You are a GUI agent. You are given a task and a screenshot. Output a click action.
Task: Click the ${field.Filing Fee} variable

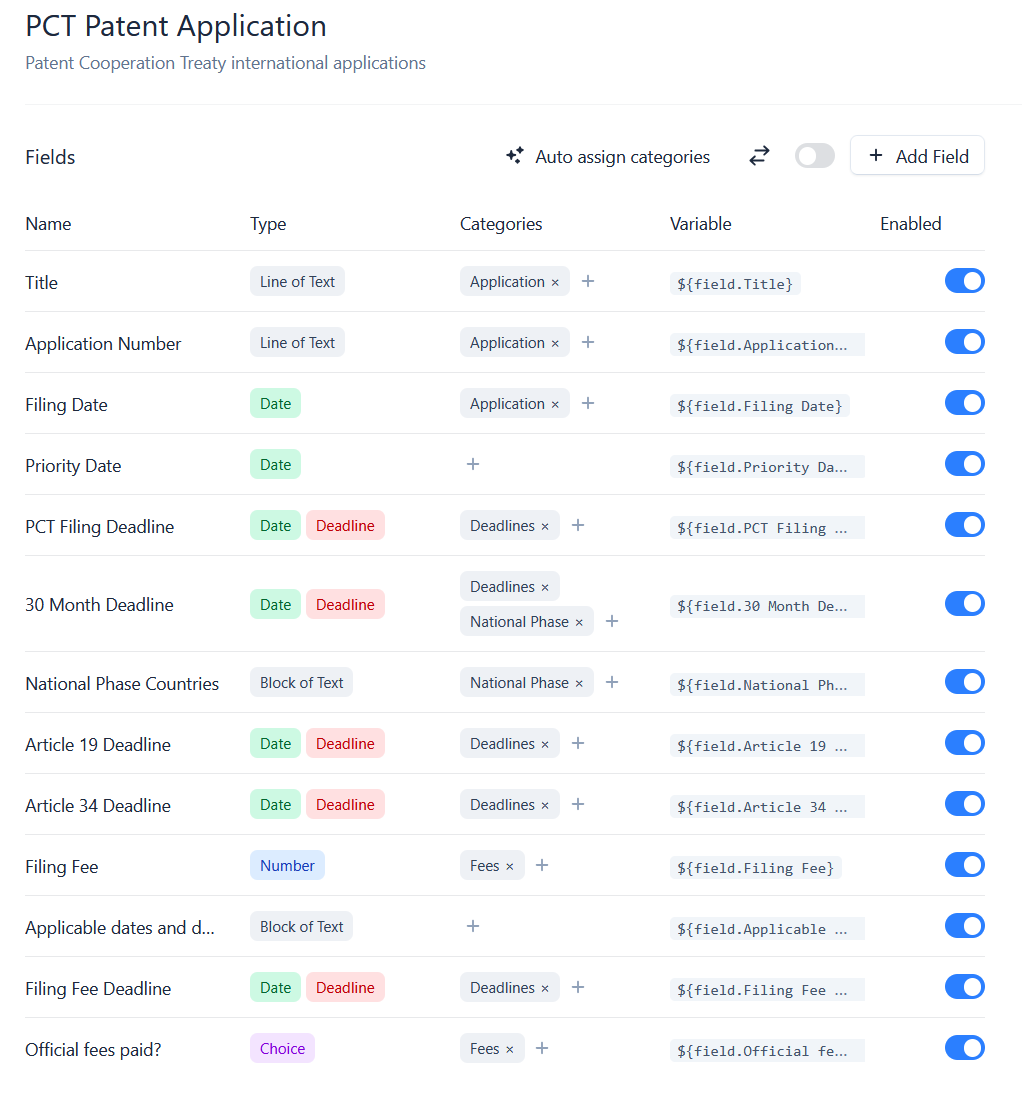click(756, 868)
